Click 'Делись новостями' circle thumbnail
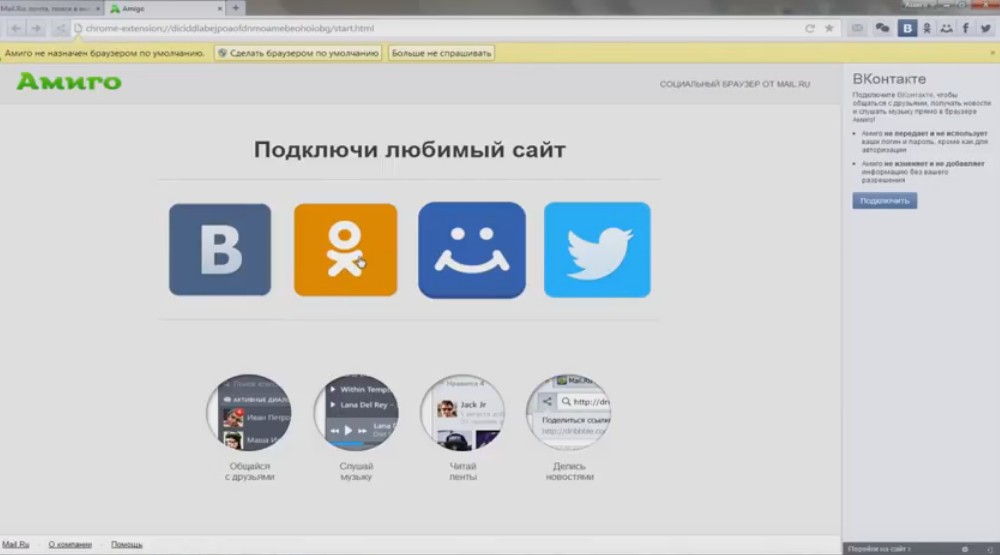This screenshot has width=1000, height=555. (569, 412)
